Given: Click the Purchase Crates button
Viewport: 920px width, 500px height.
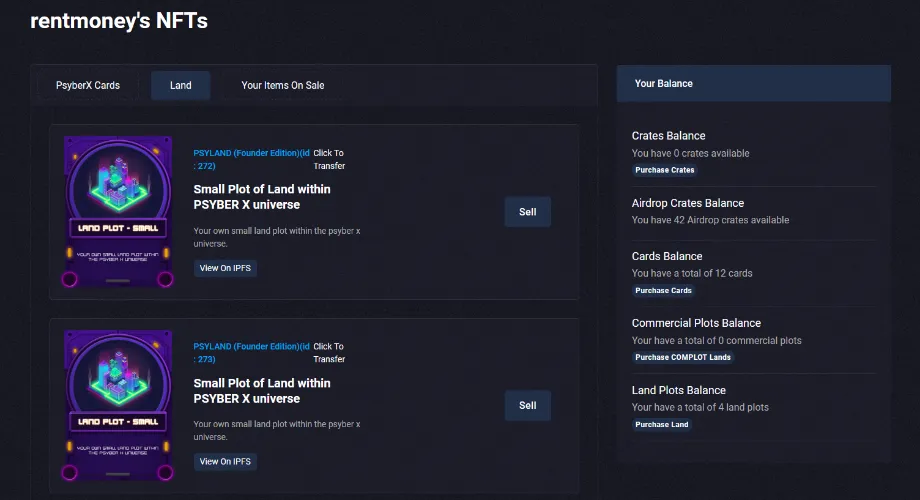Looking at the screenshot, I should click(665, 170).
